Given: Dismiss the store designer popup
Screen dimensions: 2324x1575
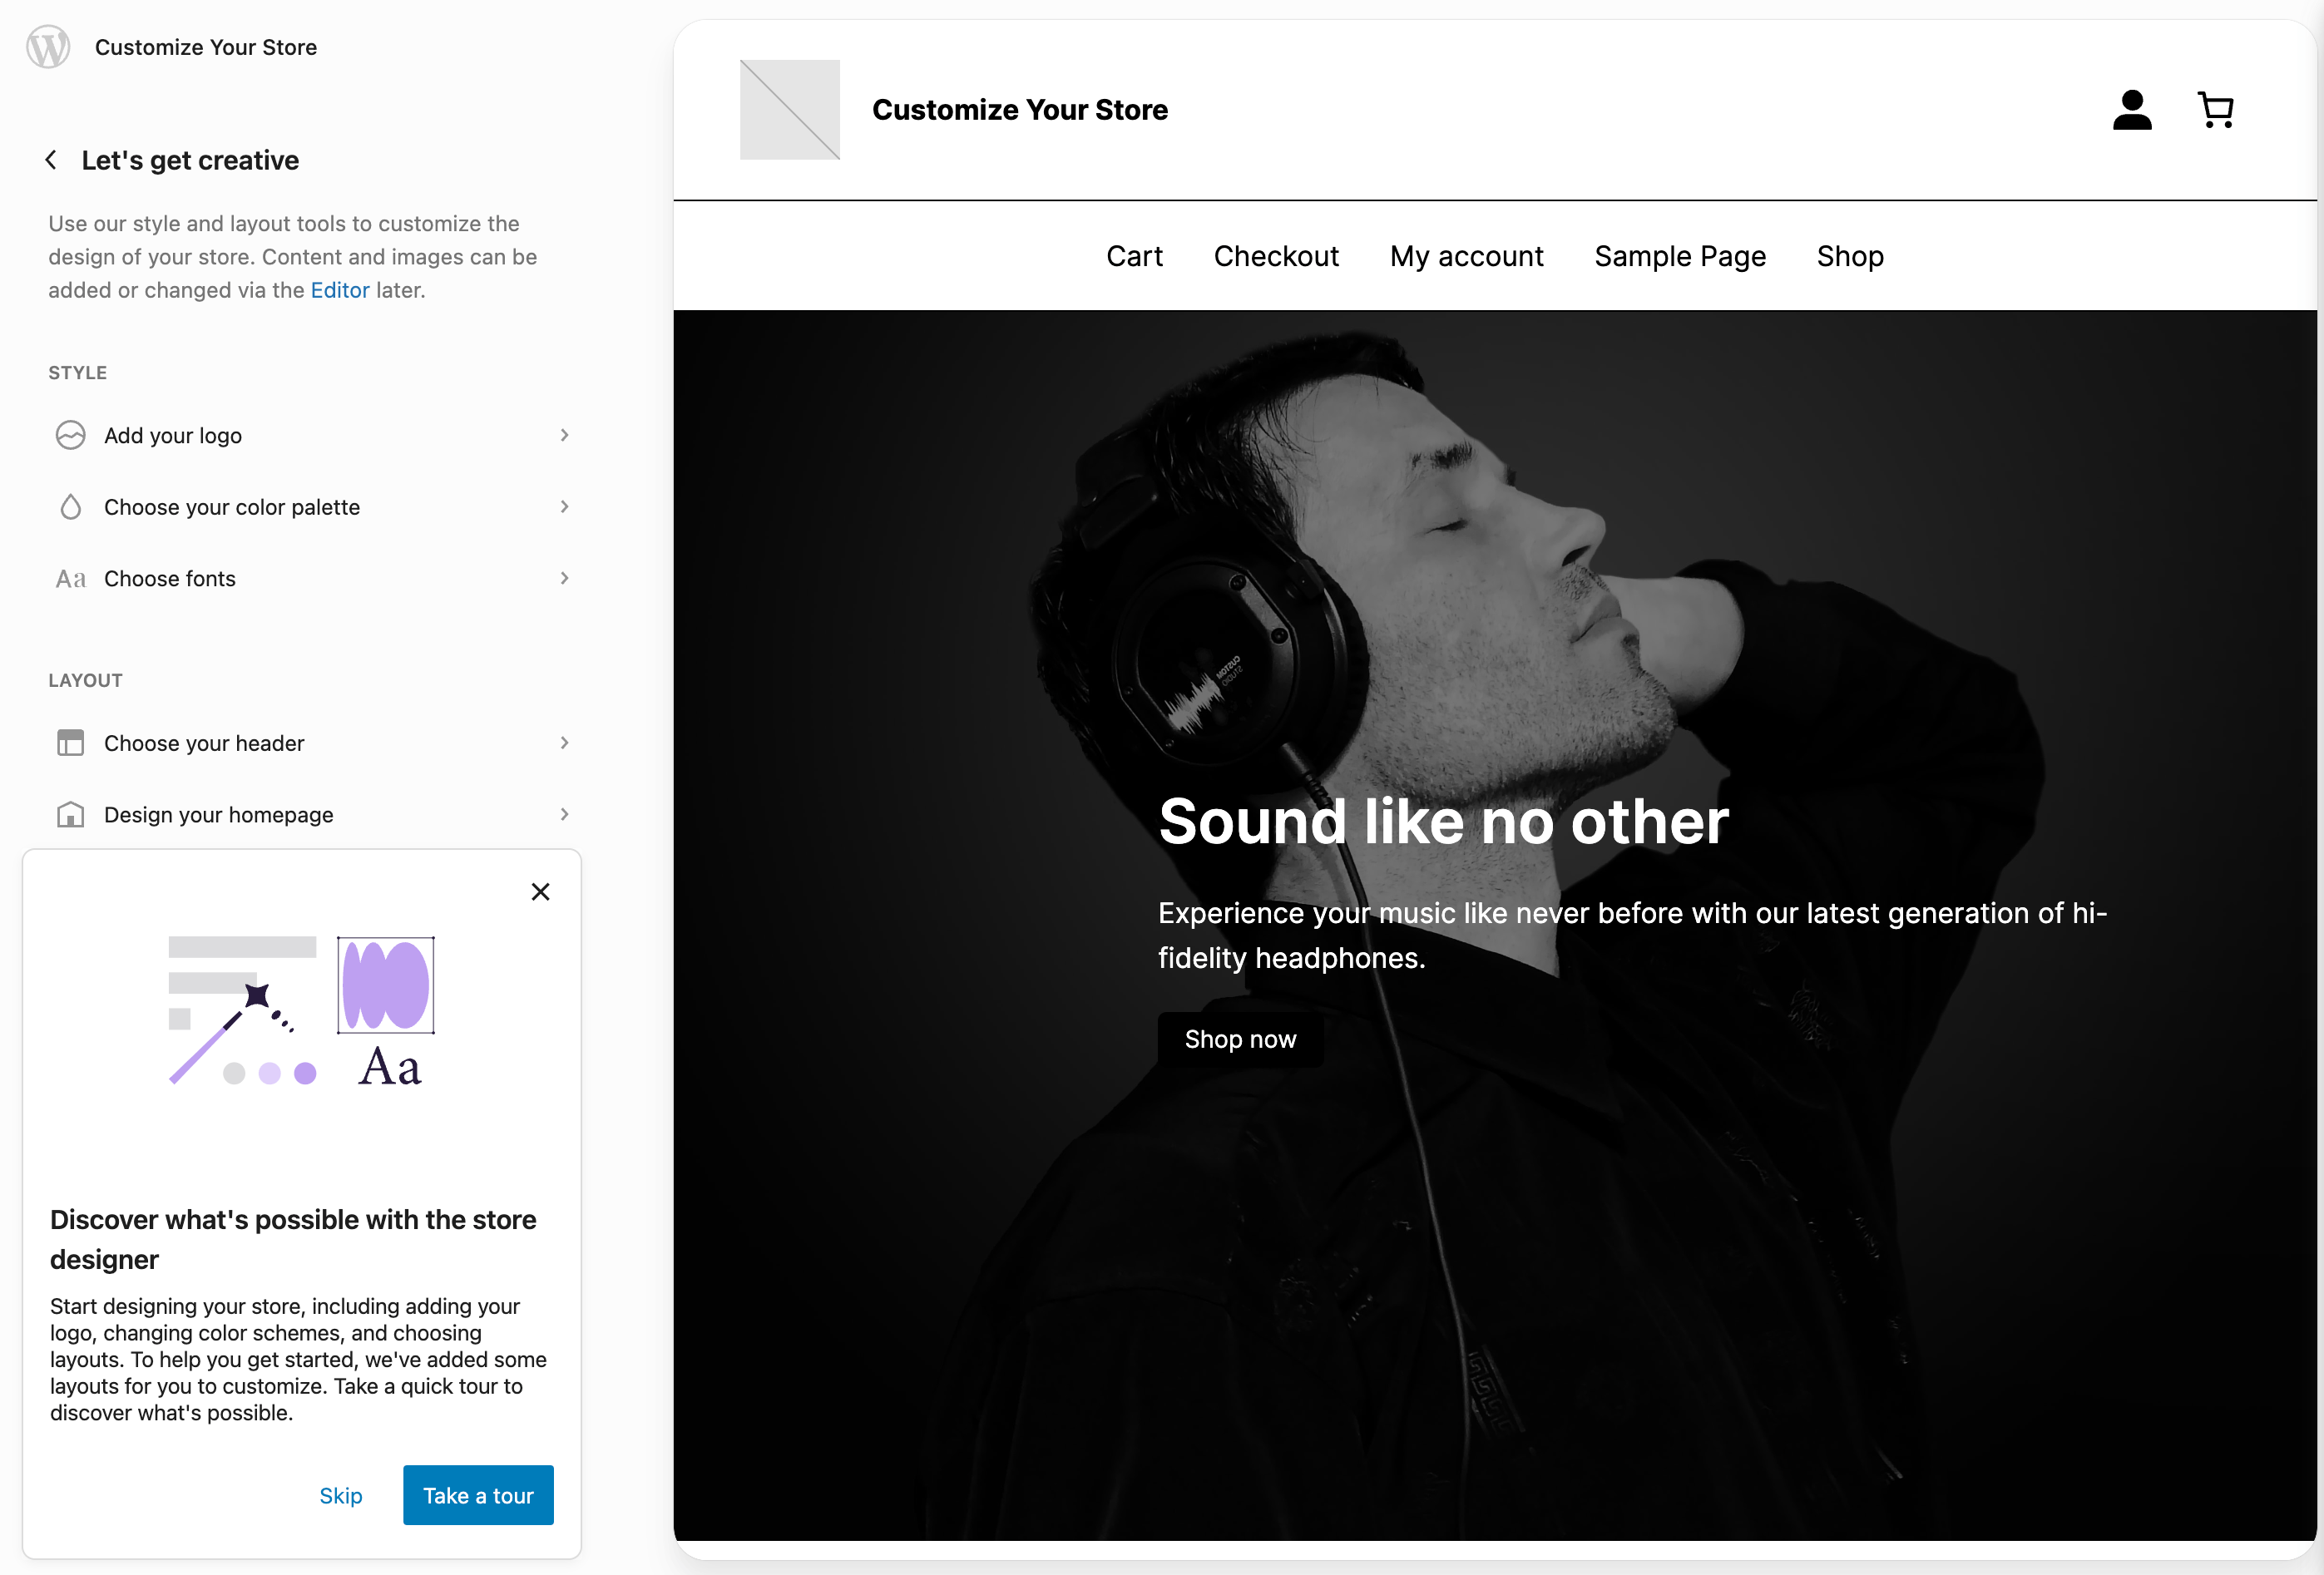Looking at the screenshot, I should pyautogui.click(x=541, y=891).
